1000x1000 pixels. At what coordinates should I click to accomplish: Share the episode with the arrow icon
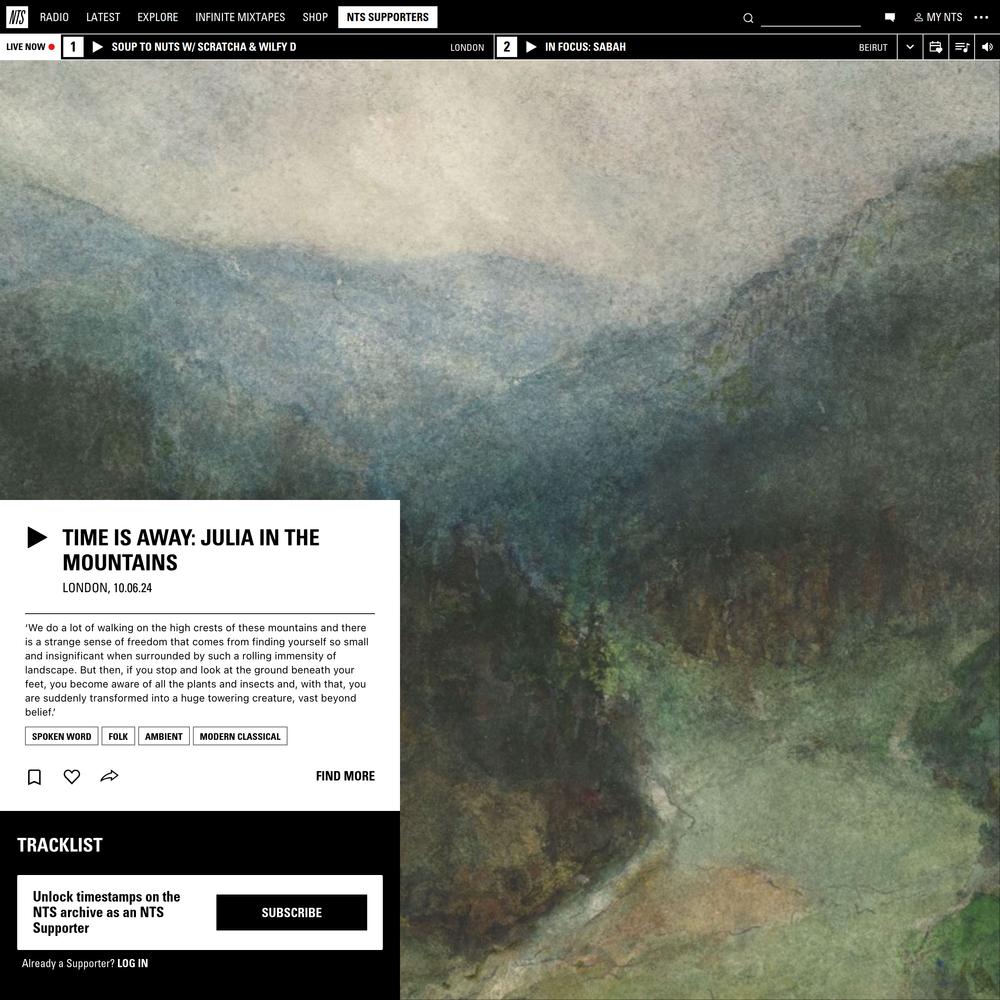click(110, 776)
